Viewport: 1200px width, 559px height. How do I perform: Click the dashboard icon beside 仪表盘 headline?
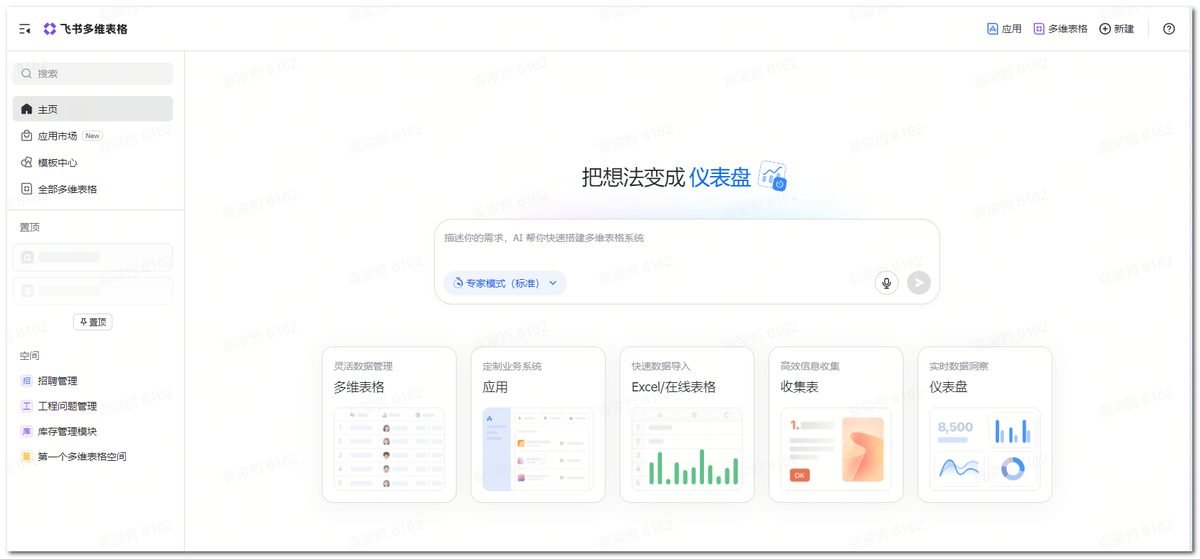tap(773, 176)
